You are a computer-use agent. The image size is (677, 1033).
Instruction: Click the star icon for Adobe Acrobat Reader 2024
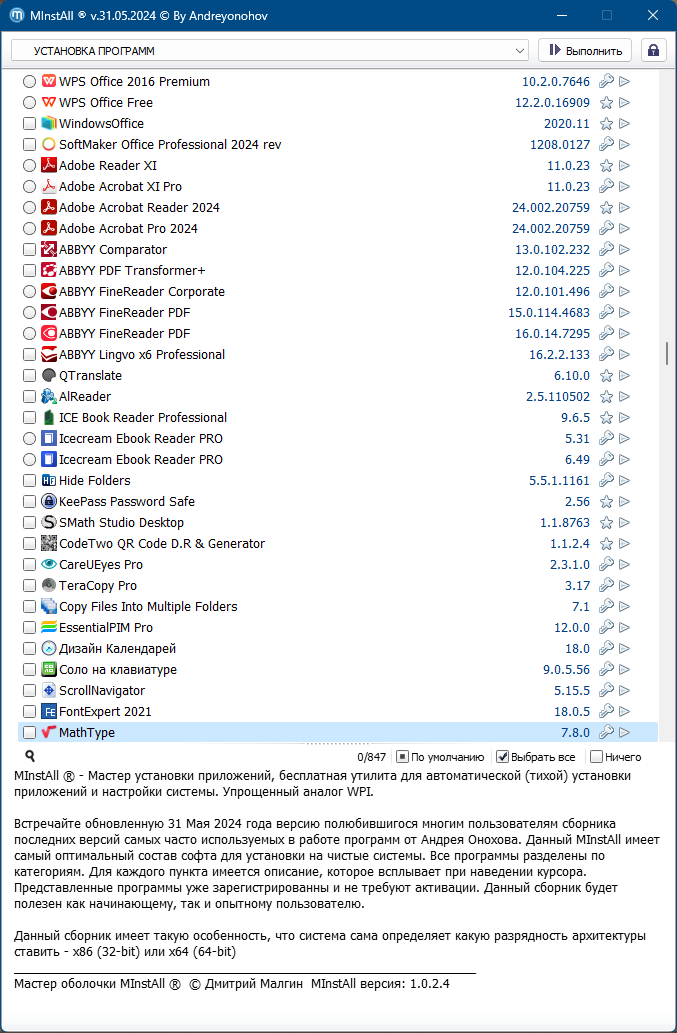coord(606,208)
